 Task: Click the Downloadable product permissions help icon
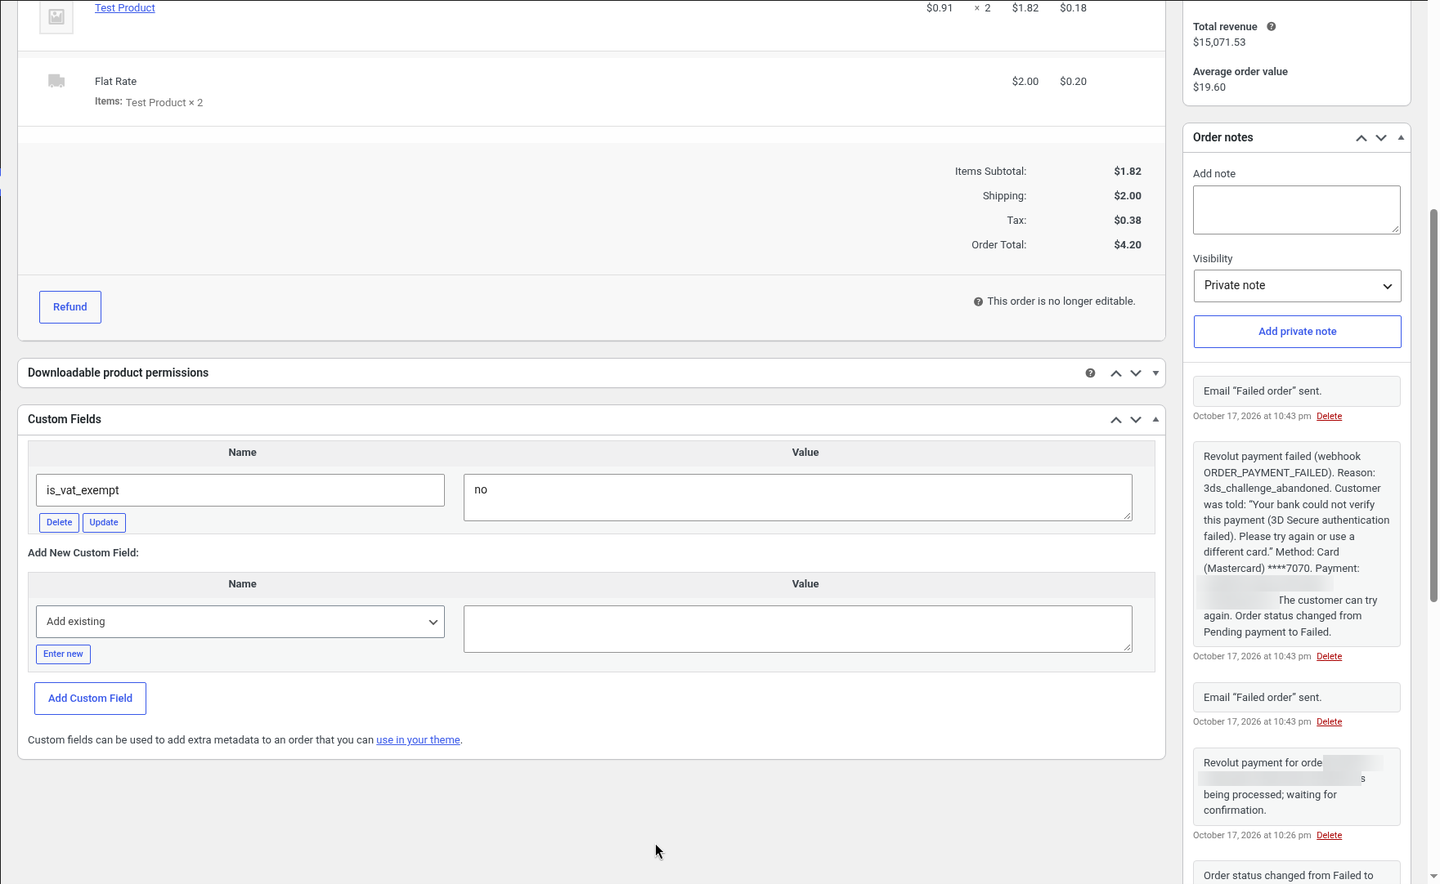[x=1090, y=373]
